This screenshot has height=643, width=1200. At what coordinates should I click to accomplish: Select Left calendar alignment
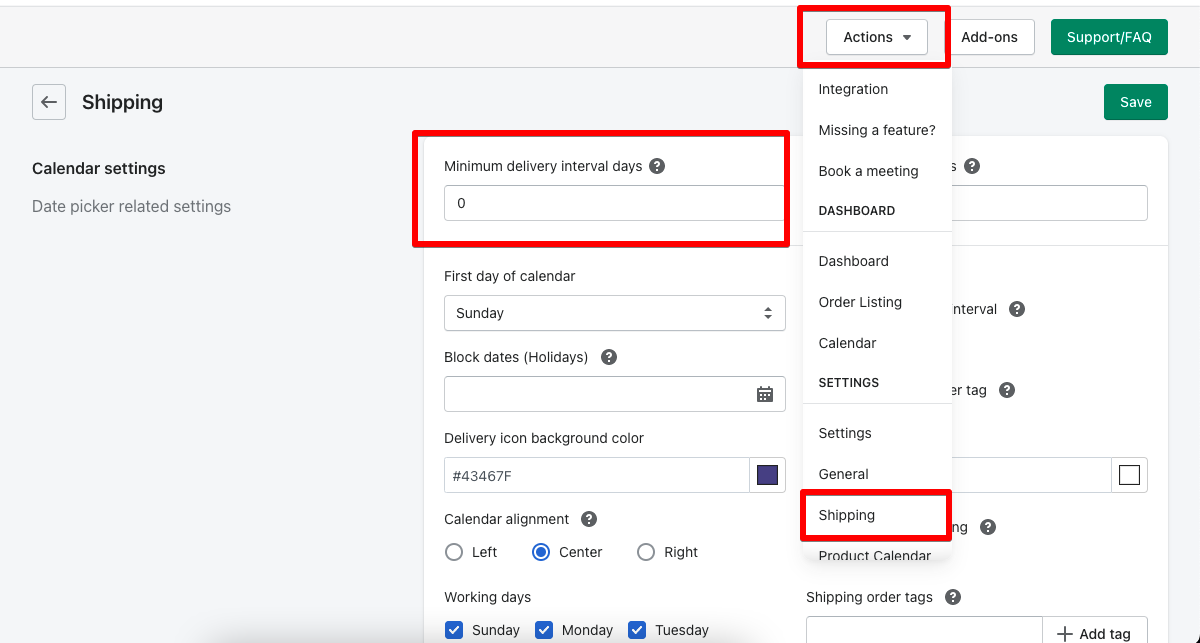[x=454, y=552]
